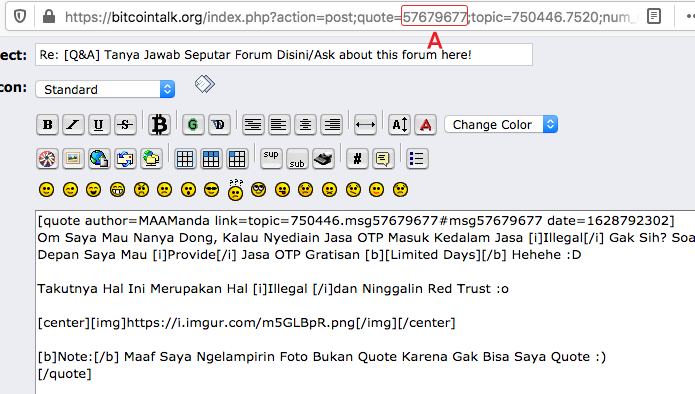Open the Standard message icon dropdown

coord(105,90)
